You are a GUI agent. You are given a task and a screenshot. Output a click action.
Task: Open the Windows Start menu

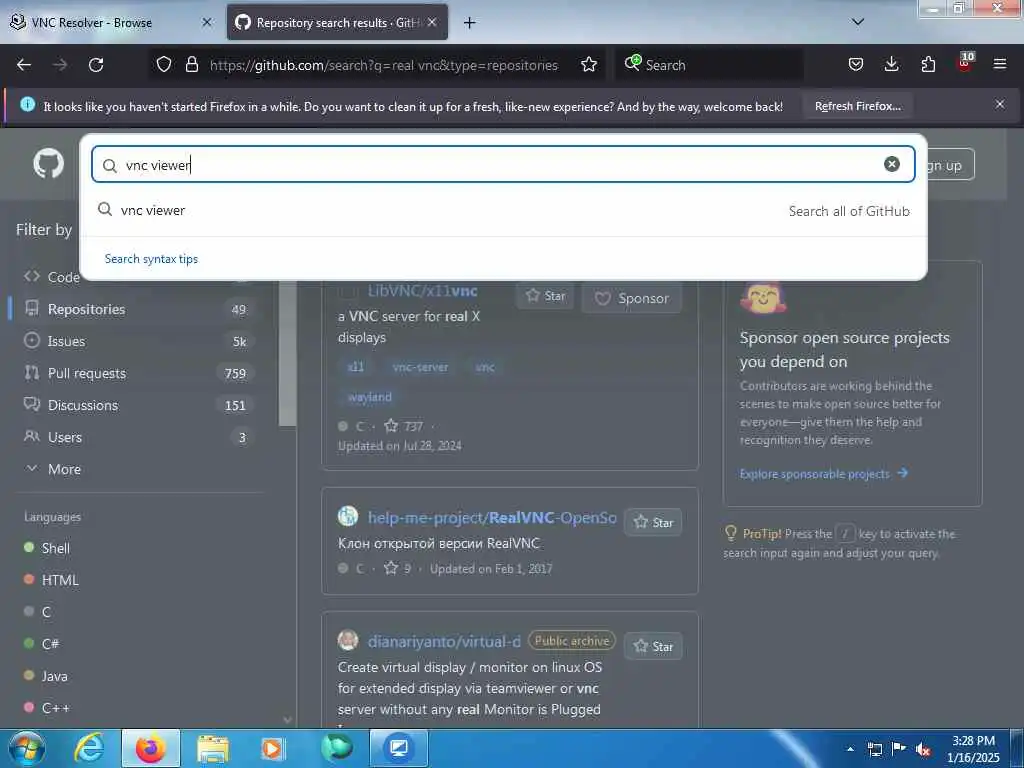(26, 748)
